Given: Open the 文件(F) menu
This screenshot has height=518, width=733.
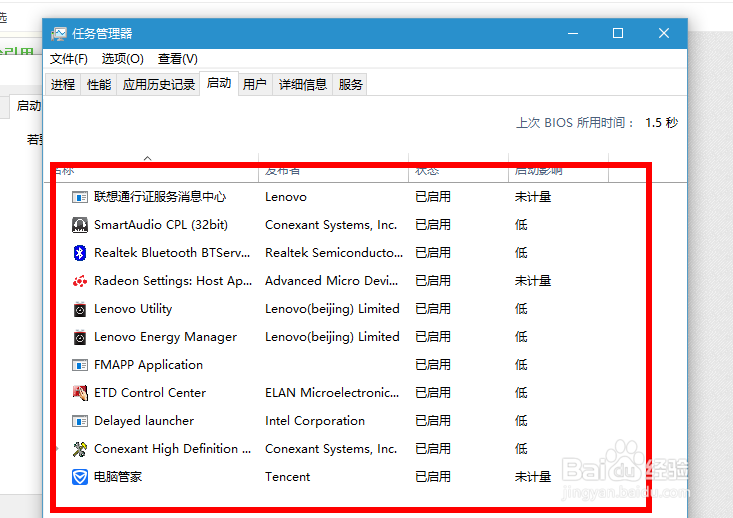Looking at the screenshot, I should coord(69,59).
